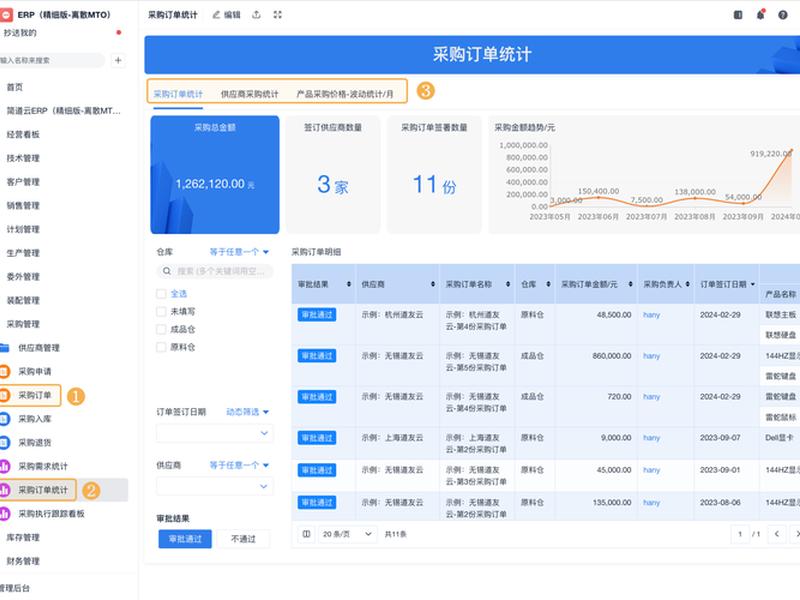The width and height of the screenshot is (800, 600).
Task: Click the 编辑 button in header
Action: click(x=227, y=15)
